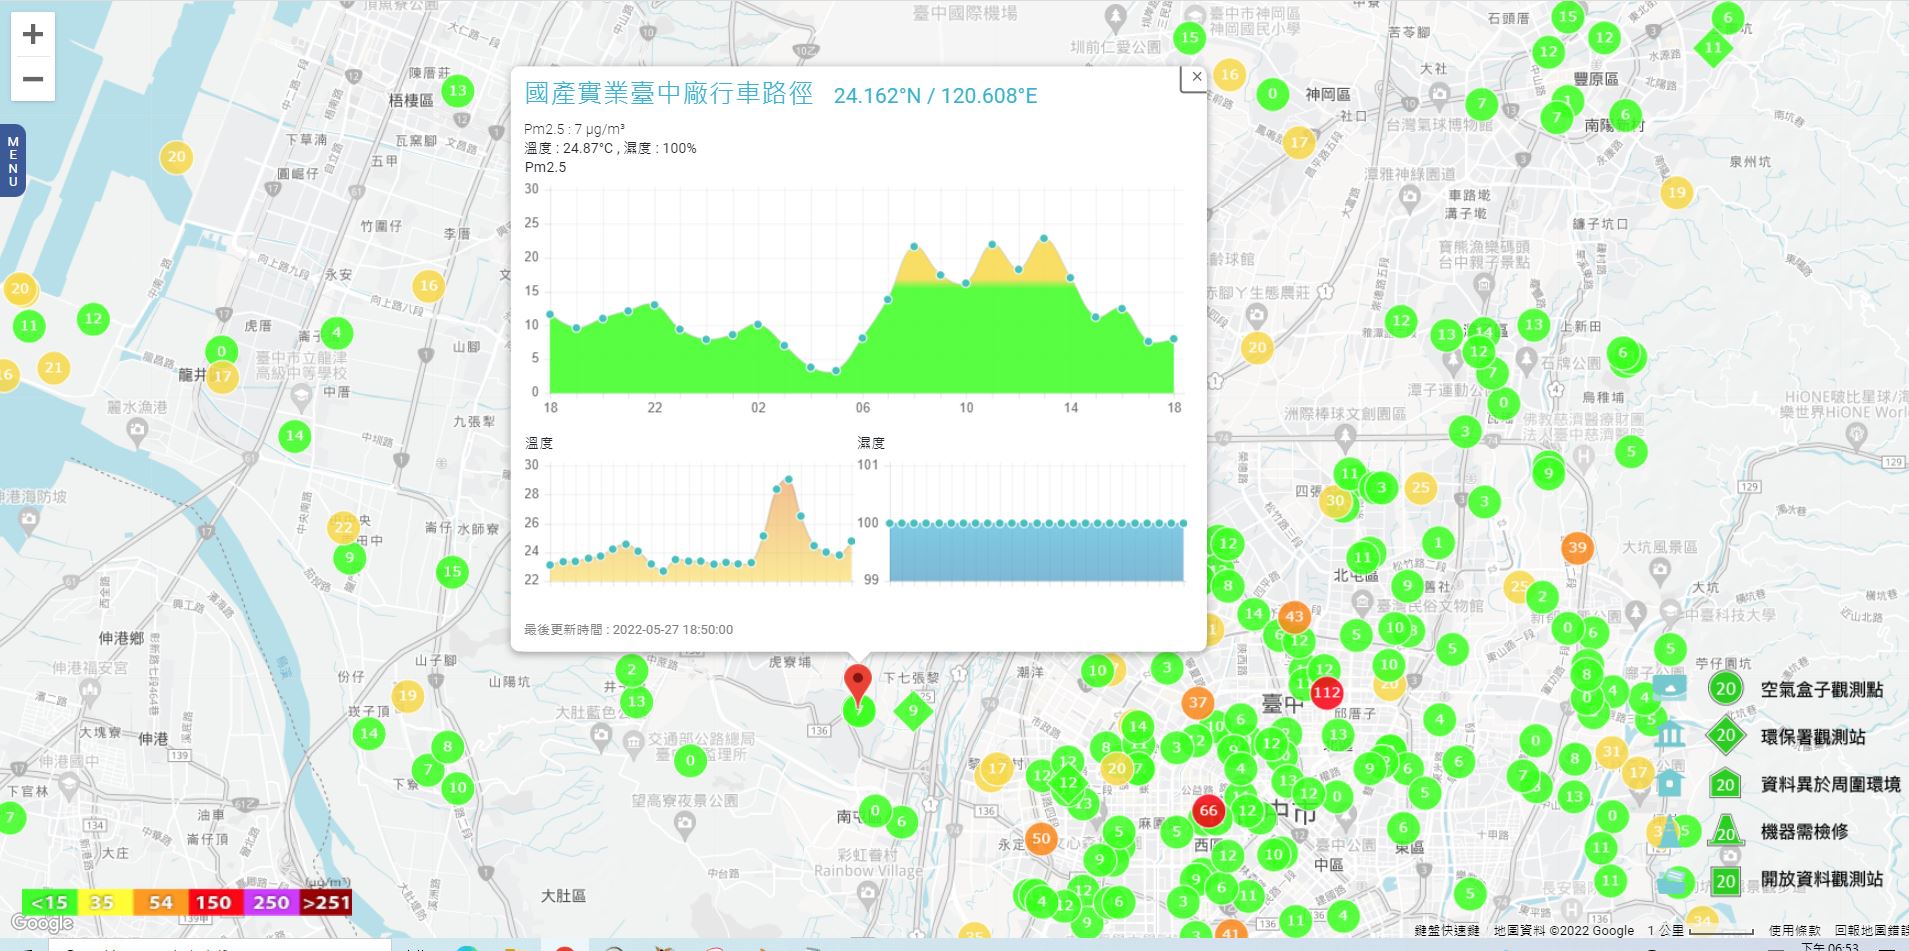Click the popup title 國產實業臺中廠行車路徑
Viewport: 1909px width, 951px height.
668,93
